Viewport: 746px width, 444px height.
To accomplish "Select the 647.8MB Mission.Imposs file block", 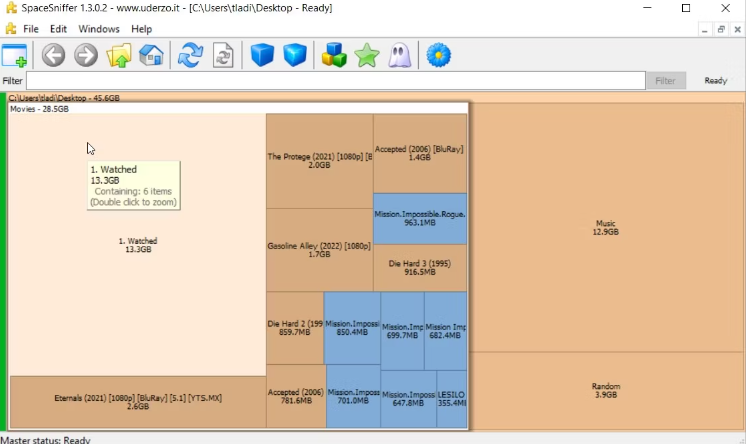I will click(x=409, y=399).
